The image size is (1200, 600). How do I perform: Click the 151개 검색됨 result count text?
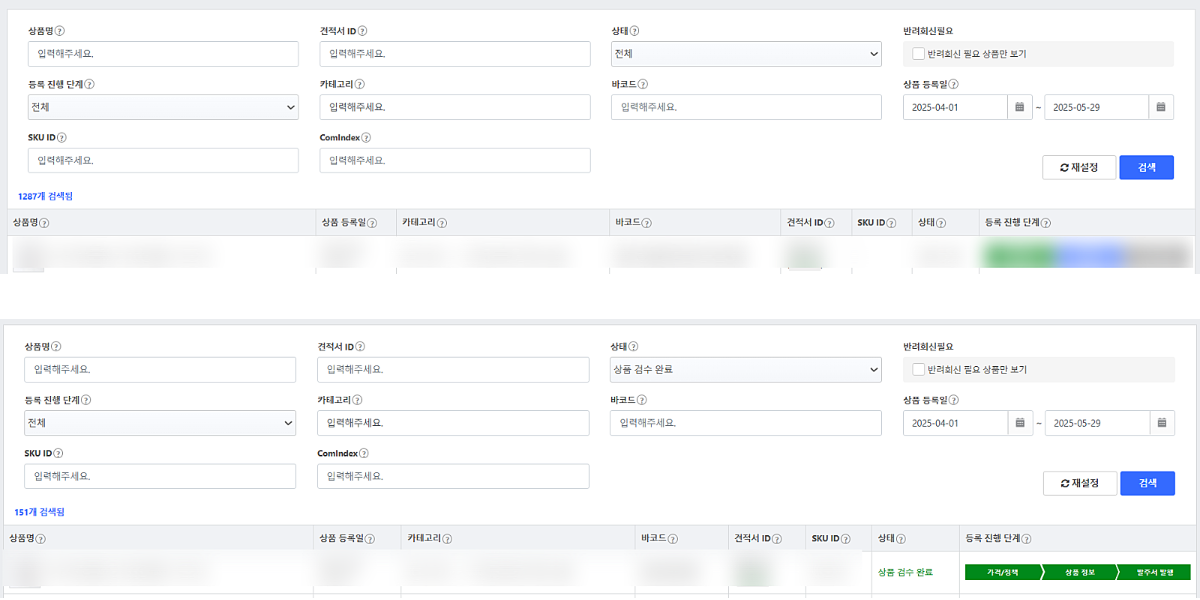(x=39, y=512)
